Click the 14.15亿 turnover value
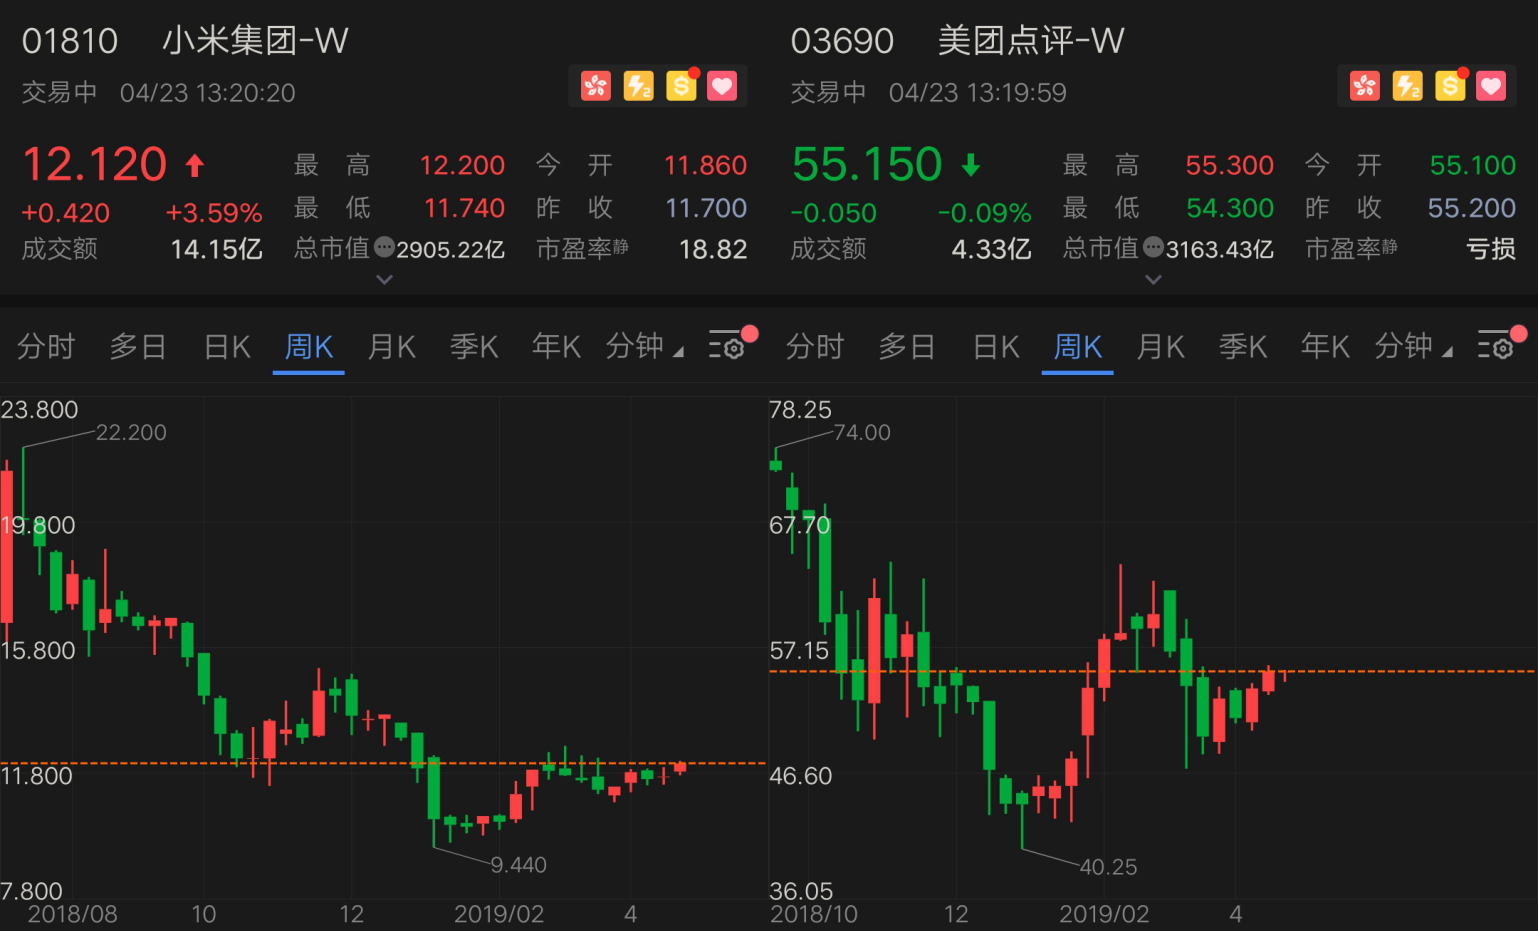Image resolution: width=1539 pixels, height=931 pixels. pyautogui.click(x=217, y=249)
